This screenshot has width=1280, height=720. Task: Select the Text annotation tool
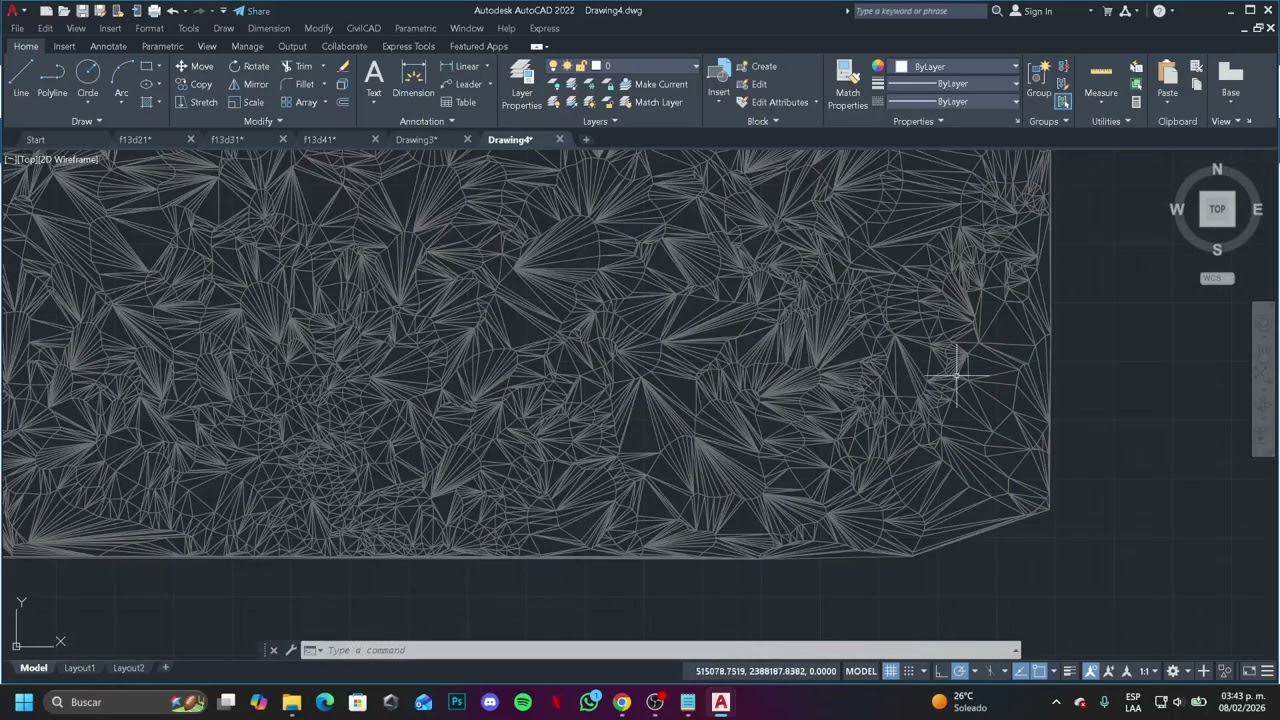[374, 78]
